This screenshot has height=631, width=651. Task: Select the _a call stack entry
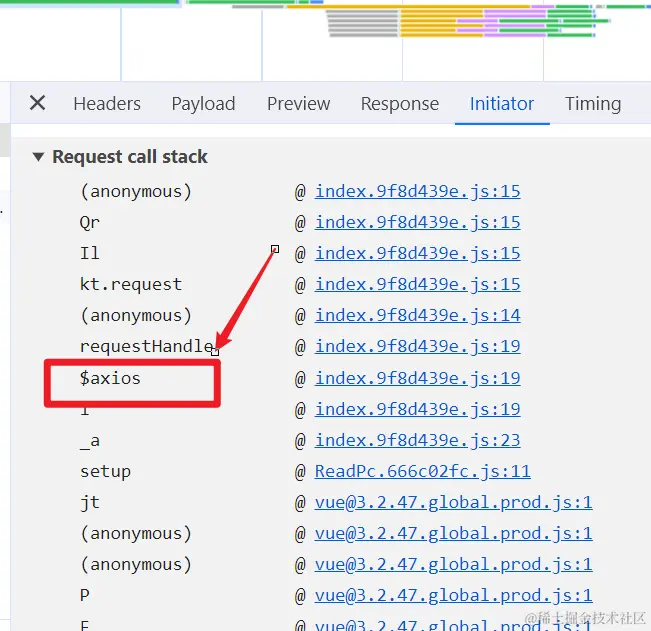[90, 441]
